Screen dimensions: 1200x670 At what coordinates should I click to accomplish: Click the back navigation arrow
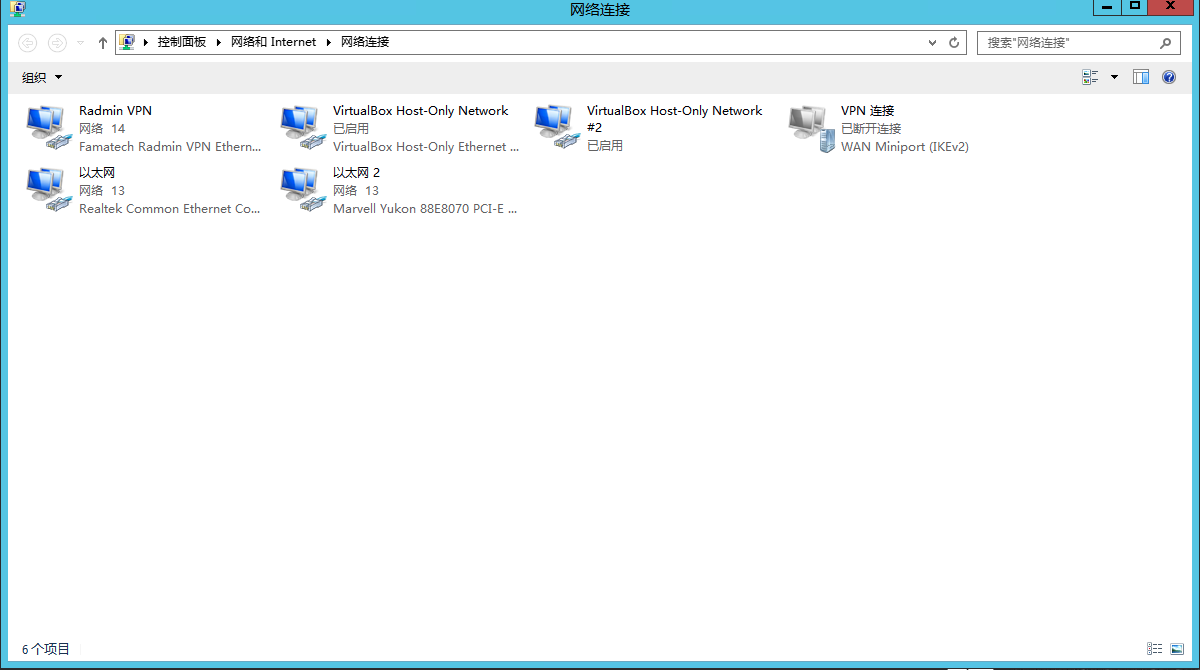click(28, 42)
